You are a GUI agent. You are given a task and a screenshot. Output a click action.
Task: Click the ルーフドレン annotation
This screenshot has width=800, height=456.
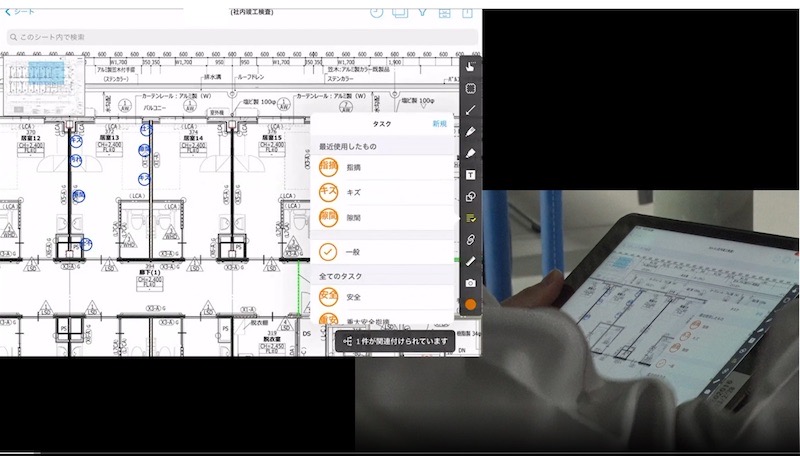[x=251, y=77]
